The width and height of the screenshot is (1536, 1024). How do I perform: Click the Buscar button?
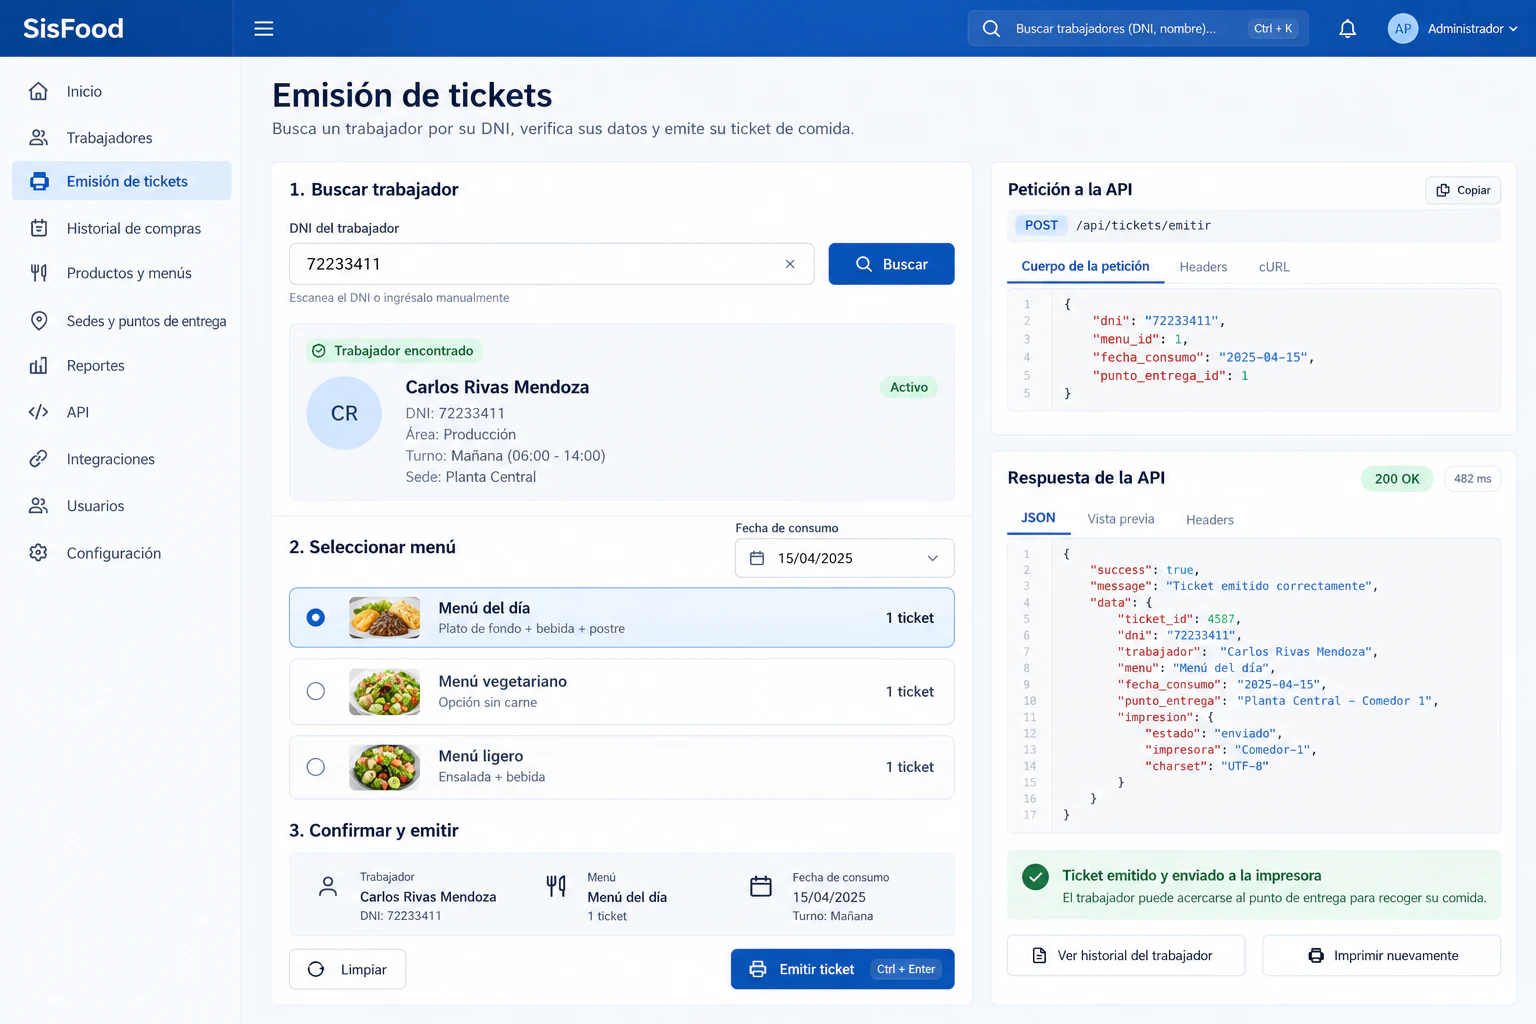(x=891, y=264)
